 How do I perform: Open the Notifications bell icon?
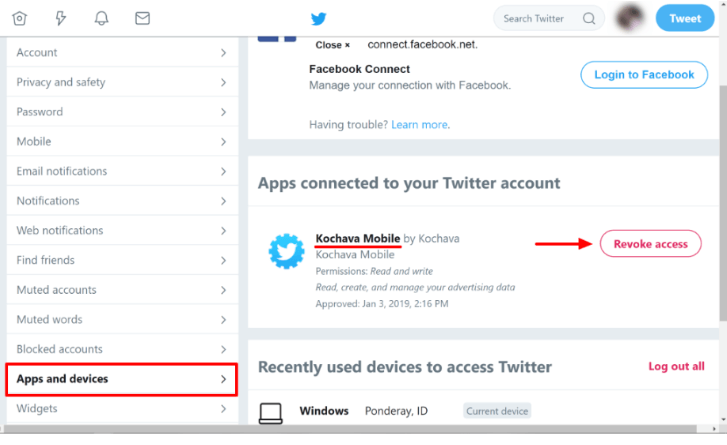102,19
